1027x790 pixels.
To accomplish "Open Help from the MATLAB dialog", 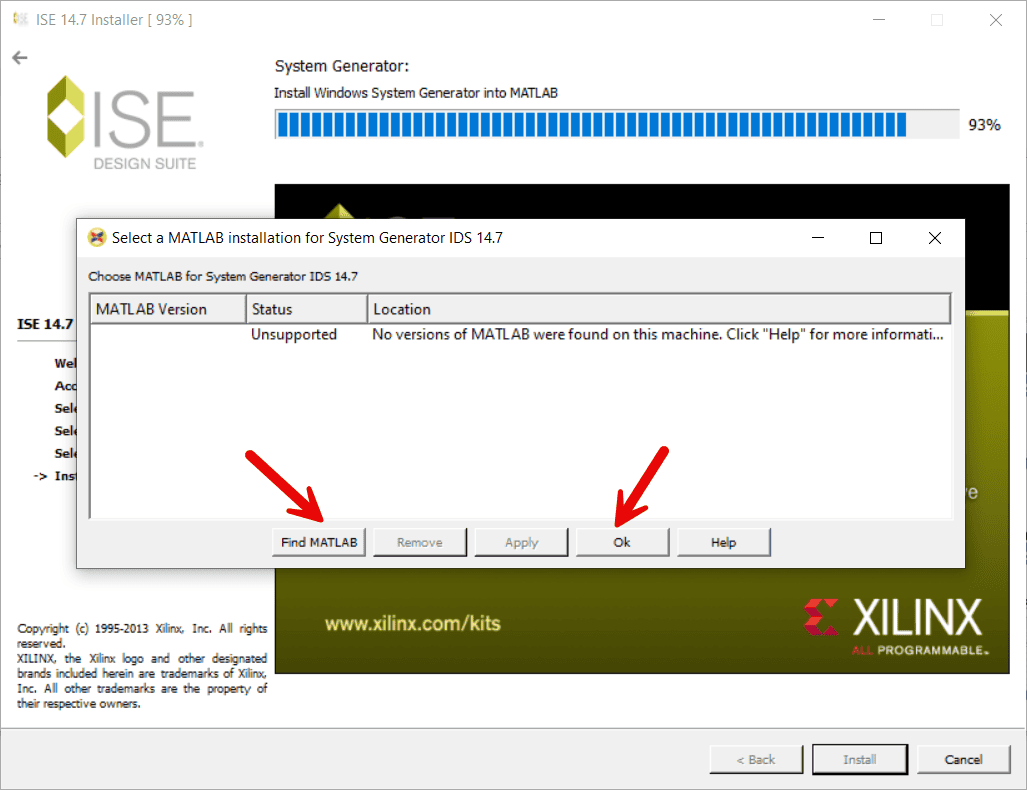I will point(723,541).
